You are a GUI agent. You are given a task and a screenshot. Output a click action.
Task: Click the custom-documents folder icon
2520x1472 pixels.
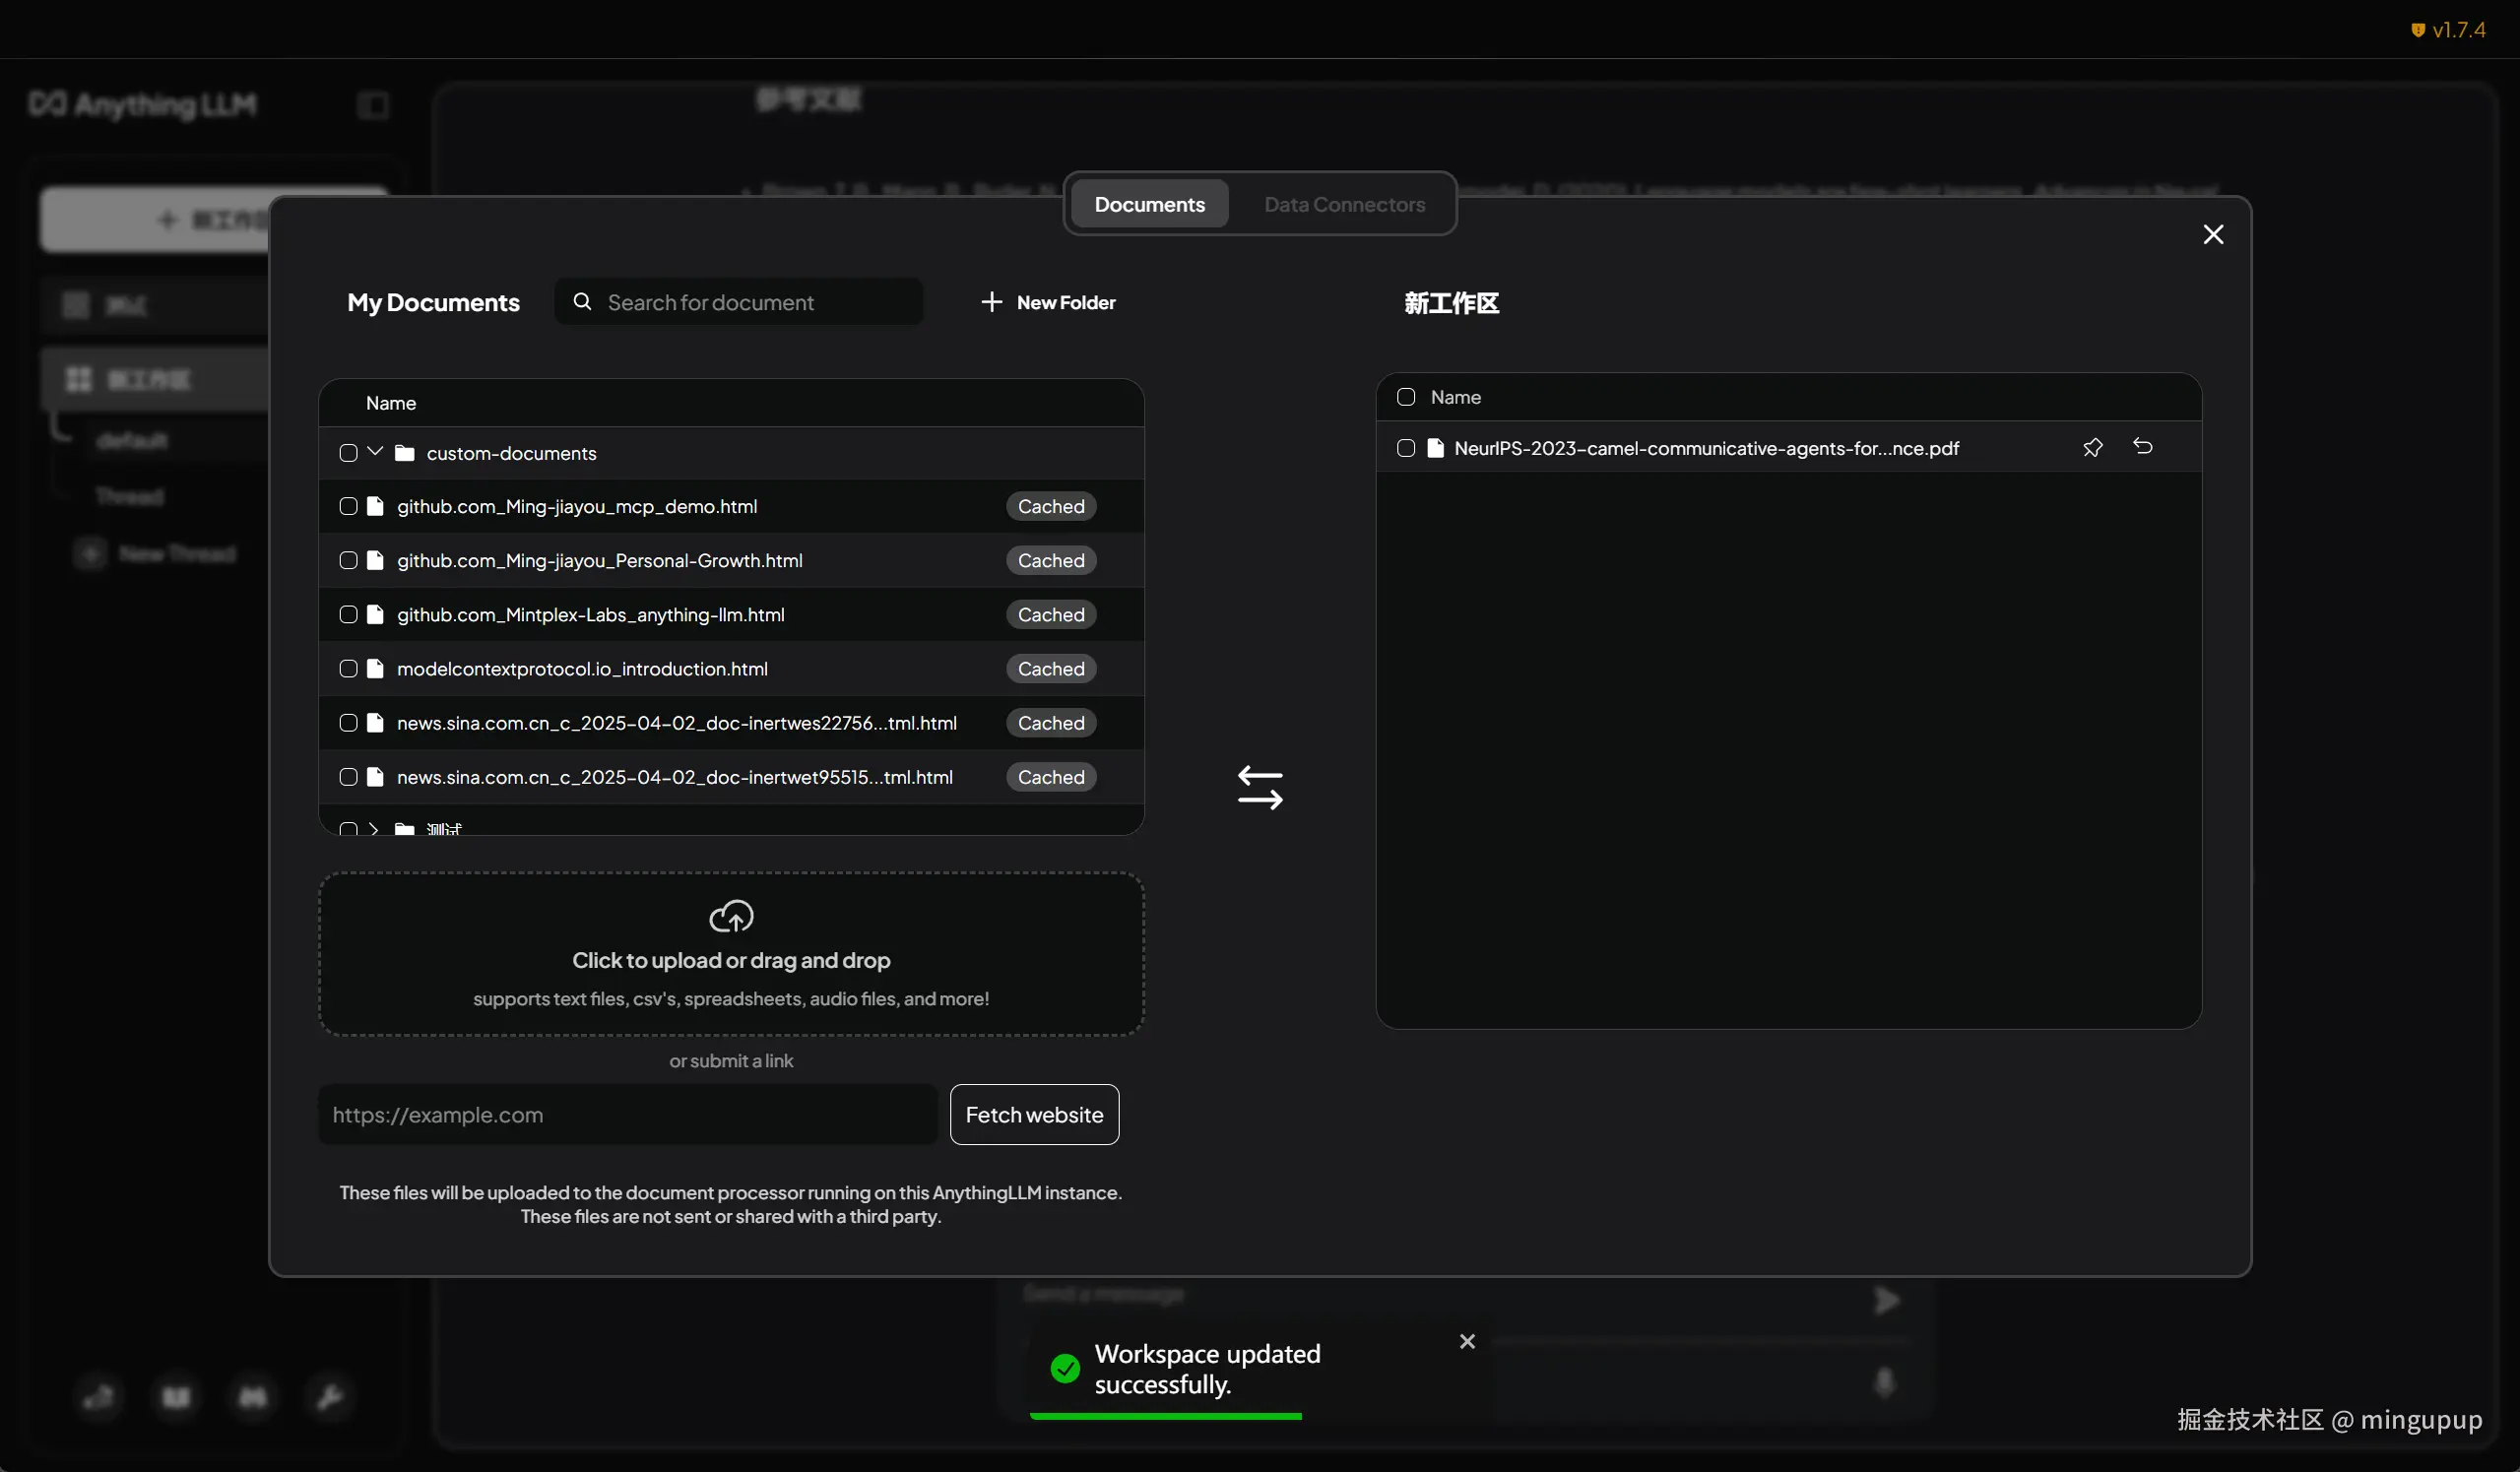point(404,453)
